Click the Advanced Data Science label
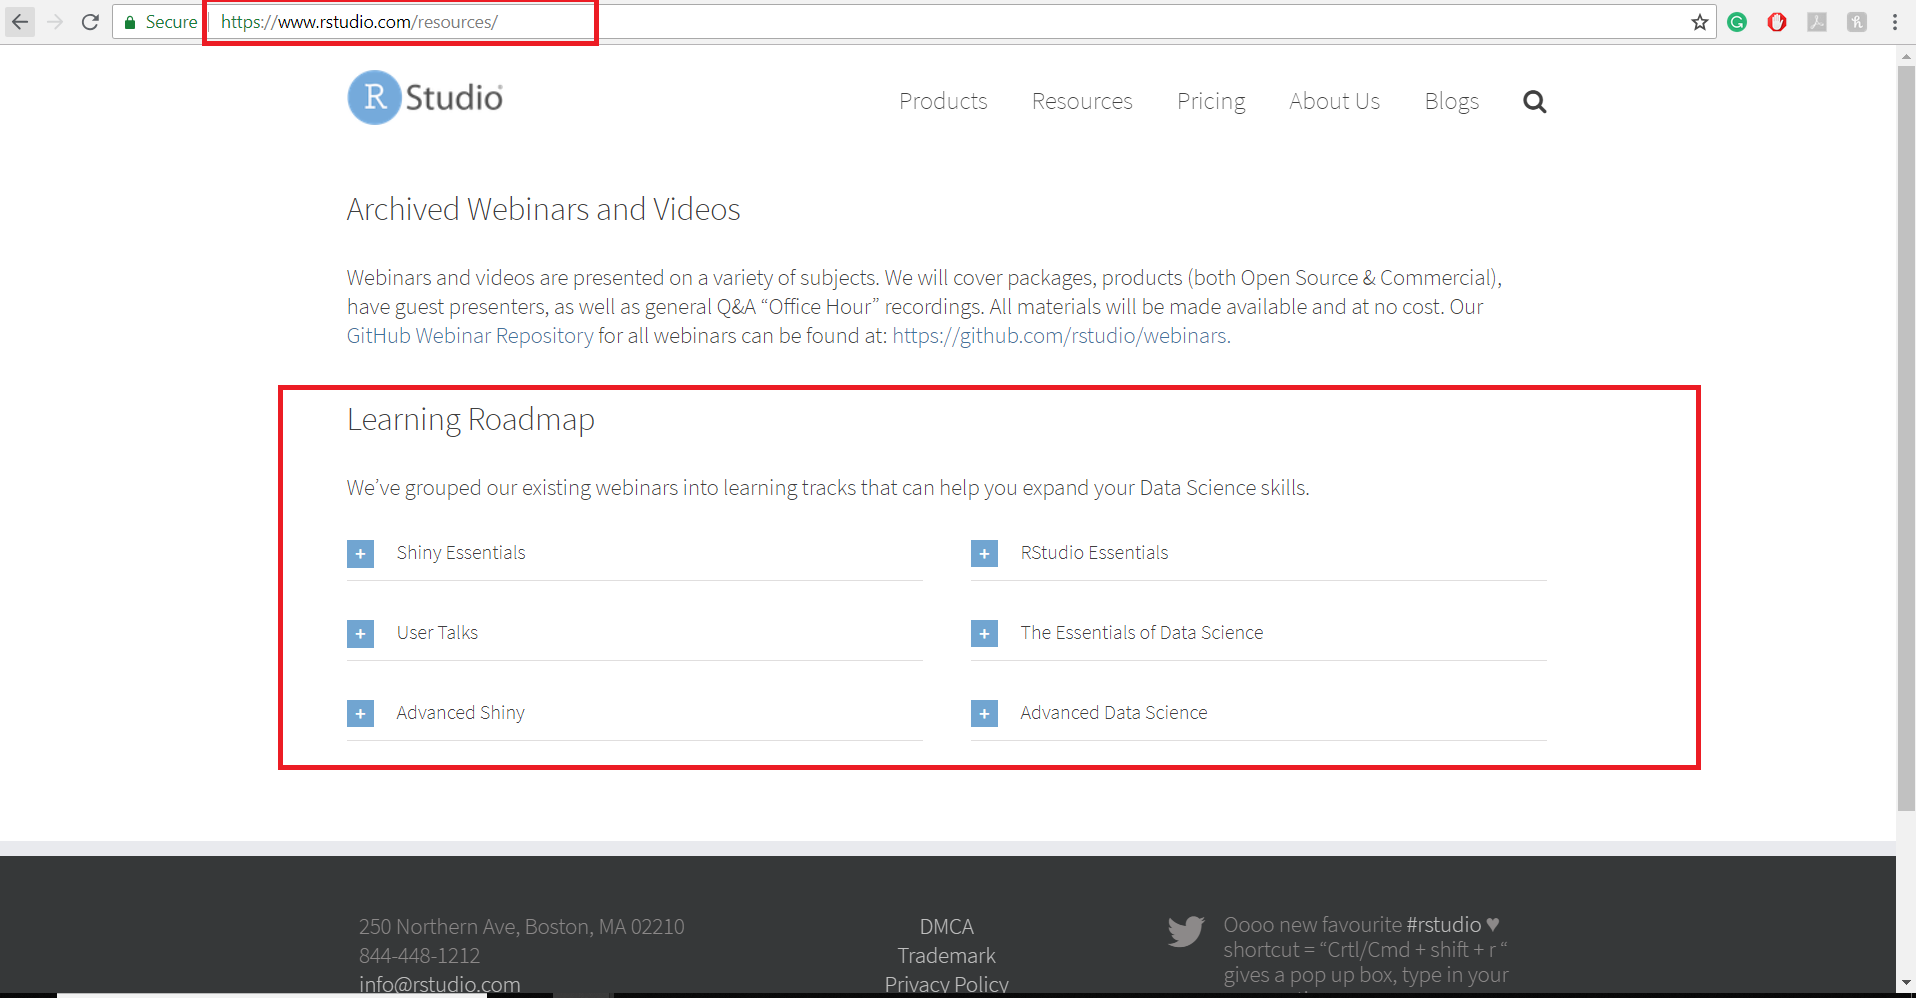 click(x=1114, y=713)
